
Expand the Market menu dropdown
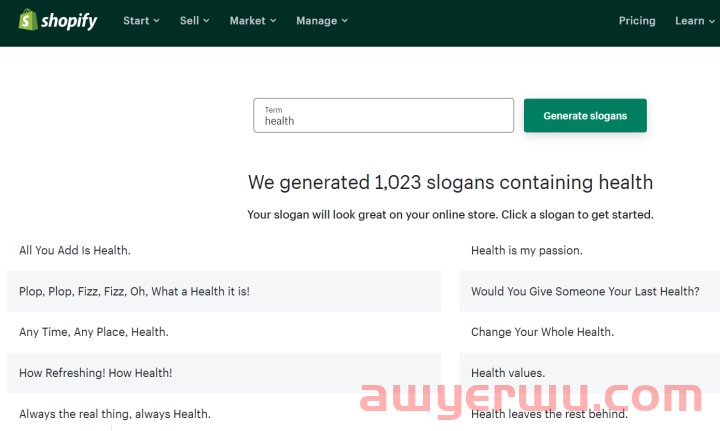[x=253, y=21]
